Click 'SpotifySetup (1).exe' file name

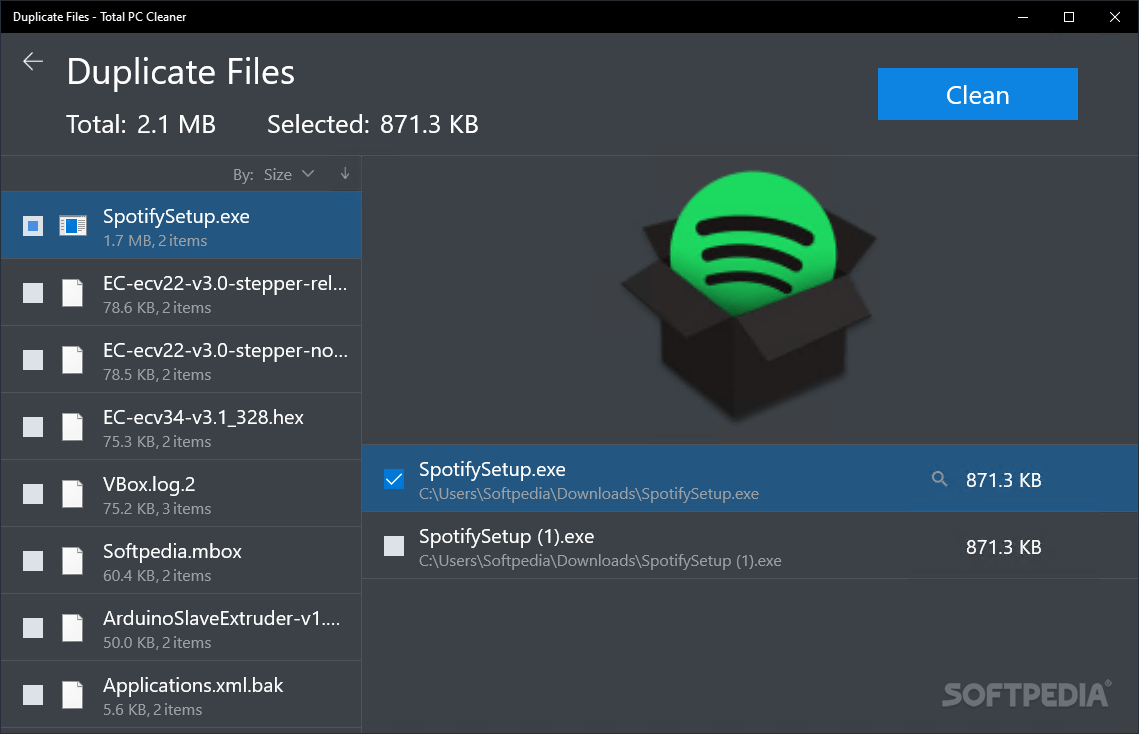tap(506, 536)
